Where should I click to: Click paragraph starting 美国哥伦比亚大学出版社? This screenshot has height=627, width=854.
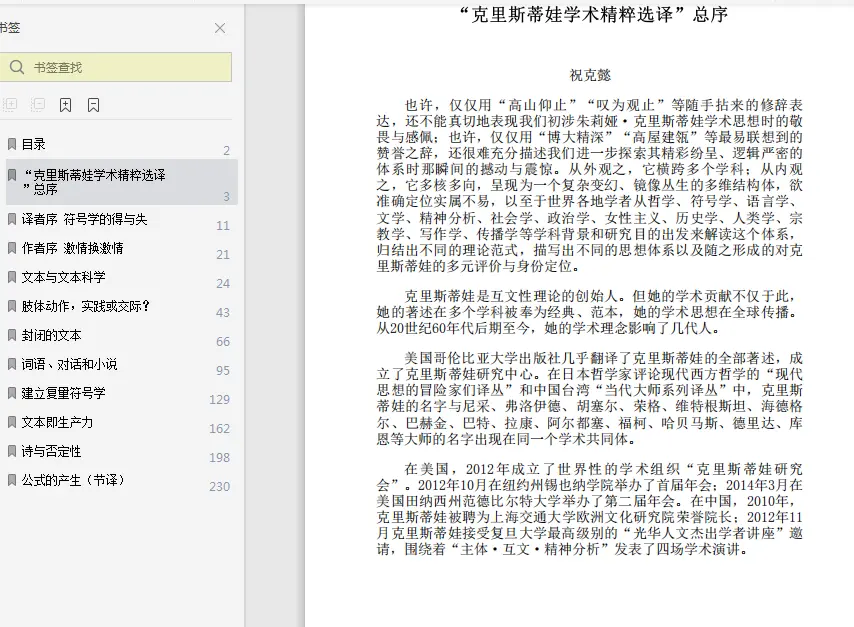coord(589,398)
